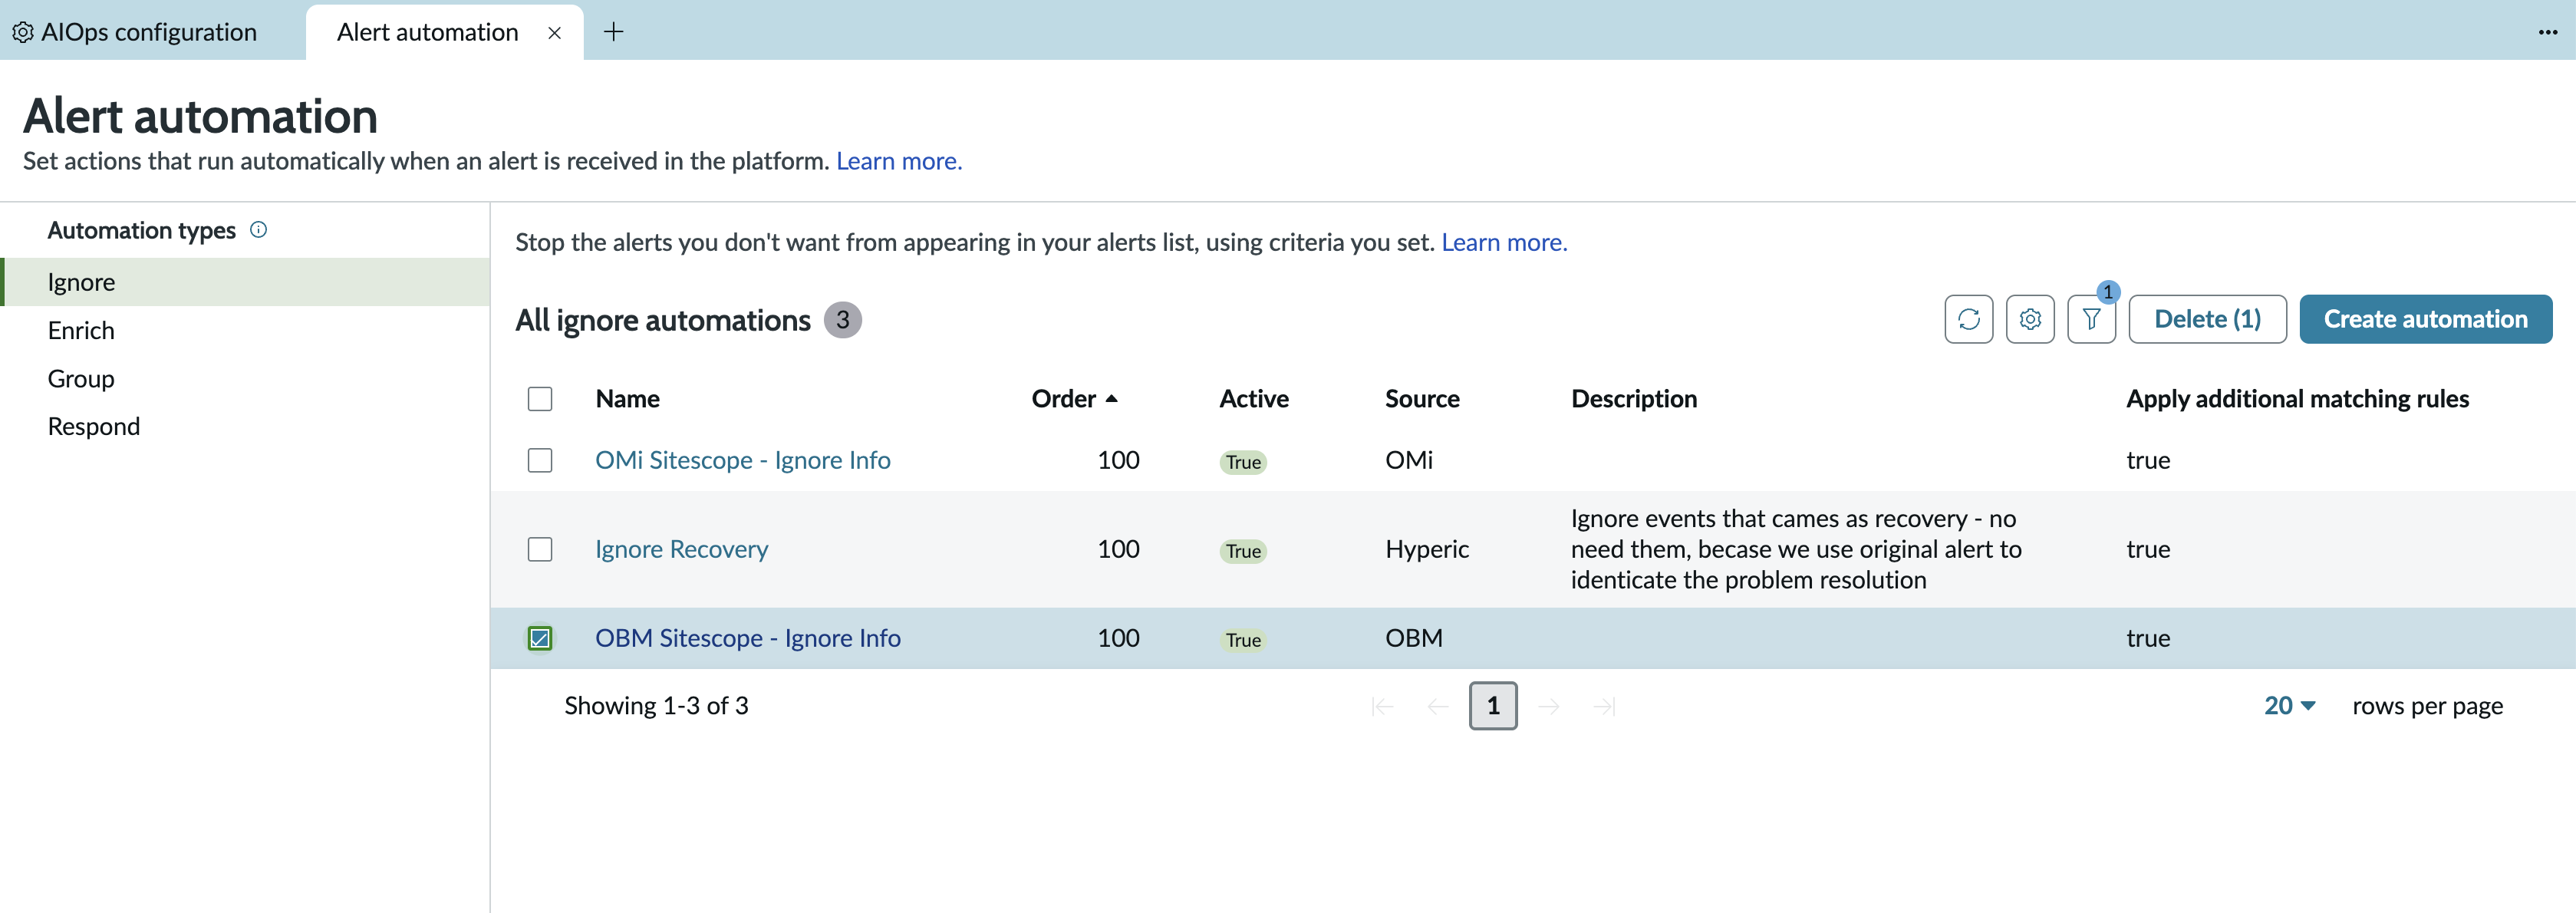Open the OMi Sitescope - Ignore Info link
Screen dimensions: 2576x913
tap(743, 460)
